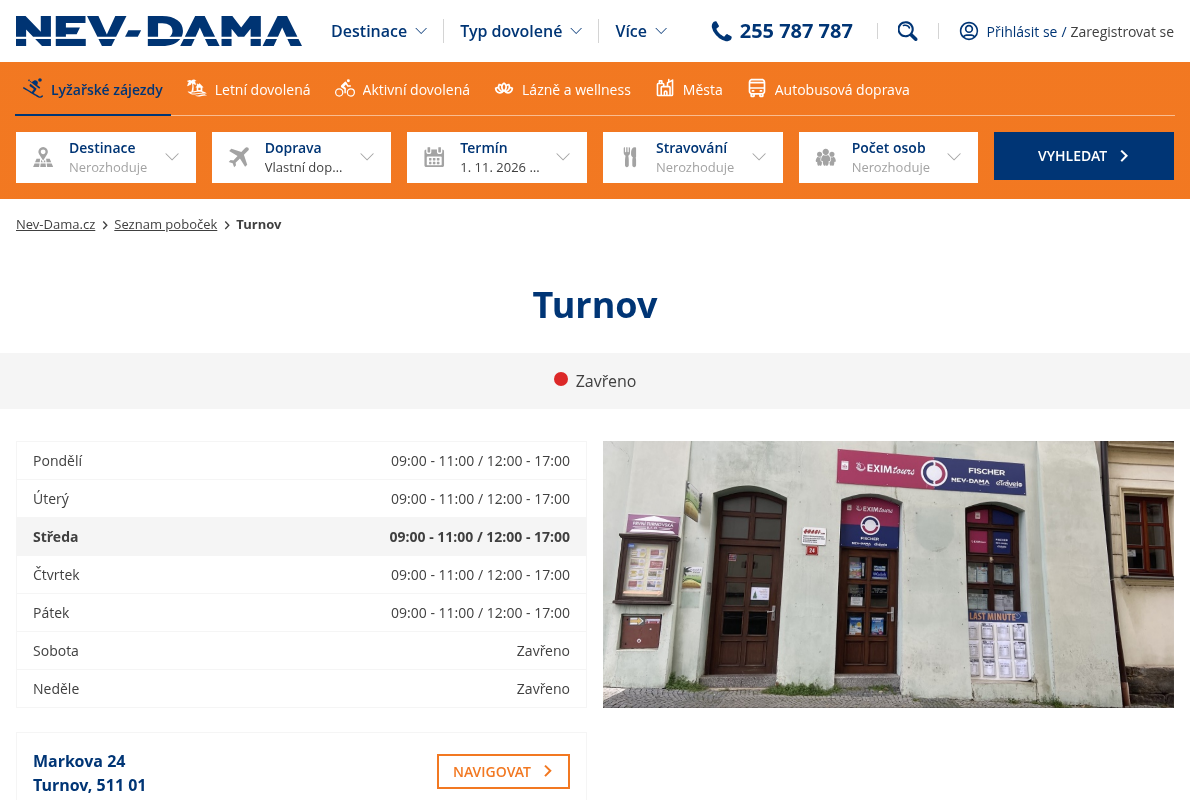The width and height of the screenshot is (1200, 800).
Task: Open the Stravování filter dropdown arrow
Action: click(x=759, y=157)
